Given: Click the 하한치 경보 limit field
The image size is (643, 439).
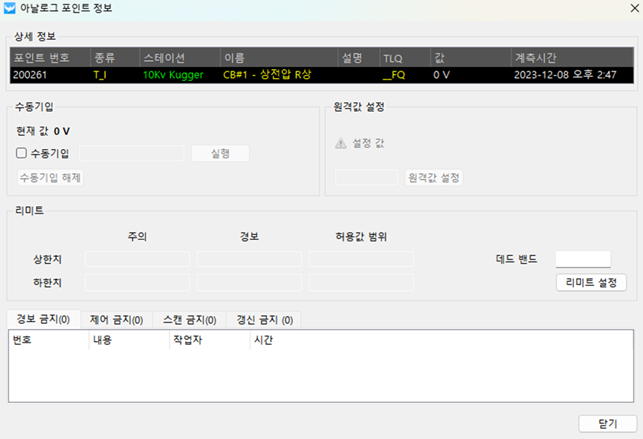Looking at the screenshot, I should [249, 282].
